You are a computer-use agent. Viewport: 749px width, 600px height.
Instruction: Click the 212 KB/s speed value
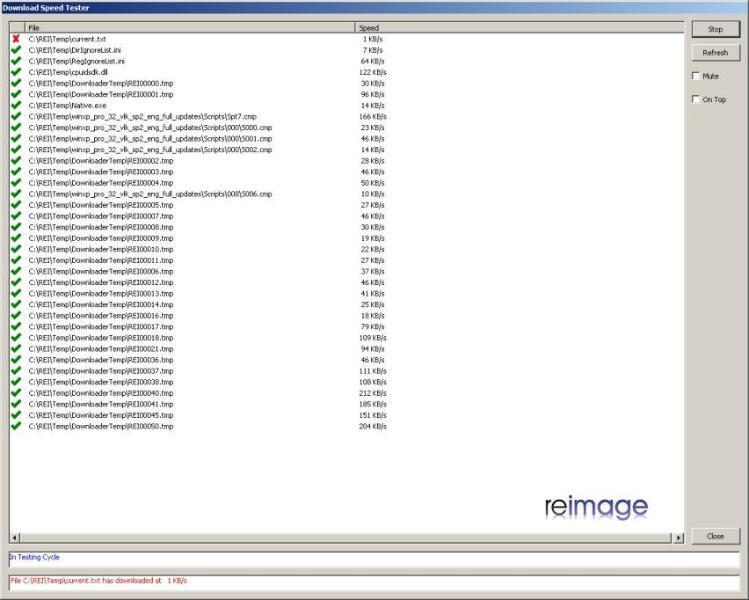(x=373, y=393)
